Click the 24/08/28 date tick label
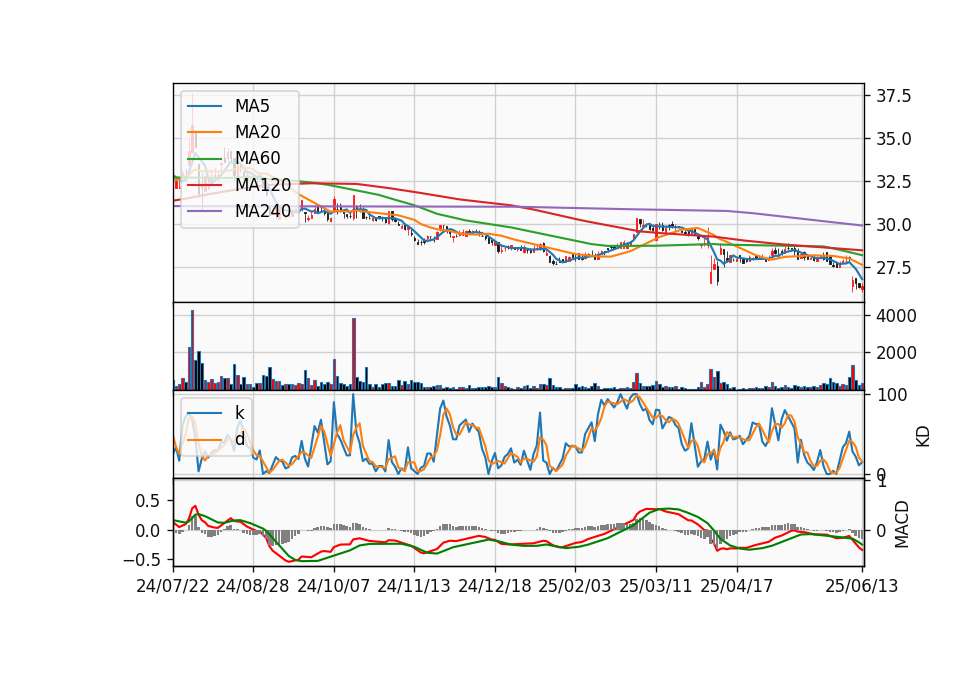This screenshot has width=960, height=690. coord(253,586)
